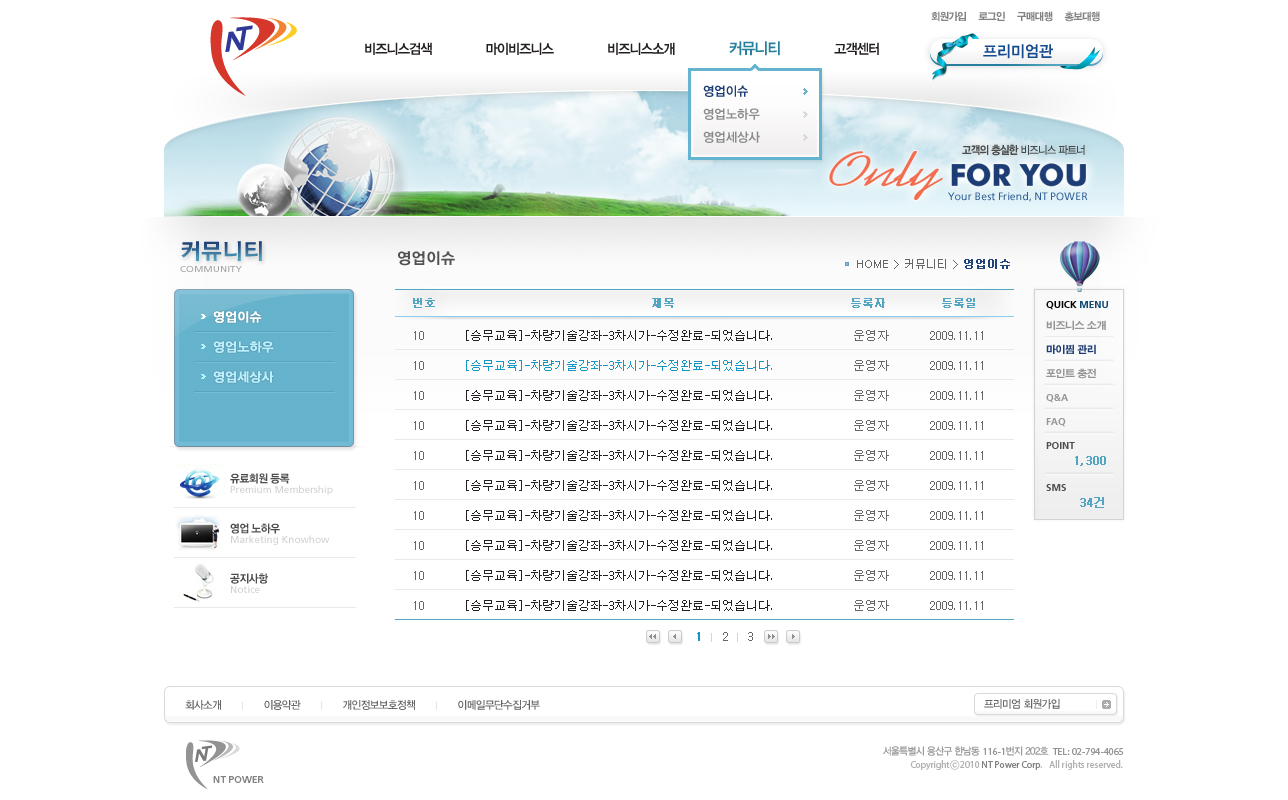Click the 유료회원 등록 globe icon
The height and width of the screenshot is (800, 1288).
tap(199, 484)
